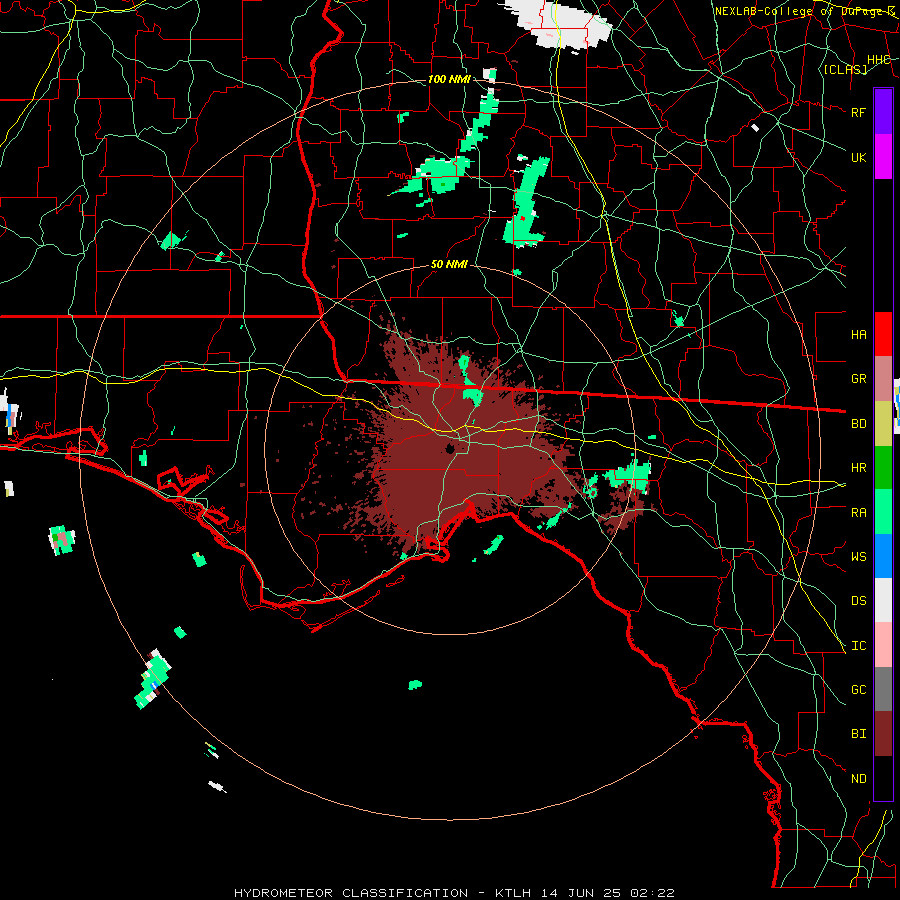Image resolution: width=900 pixels, height=900 pixels.
Task: Click the HR dark green legend swatch
Action: (x=883, y=467)
